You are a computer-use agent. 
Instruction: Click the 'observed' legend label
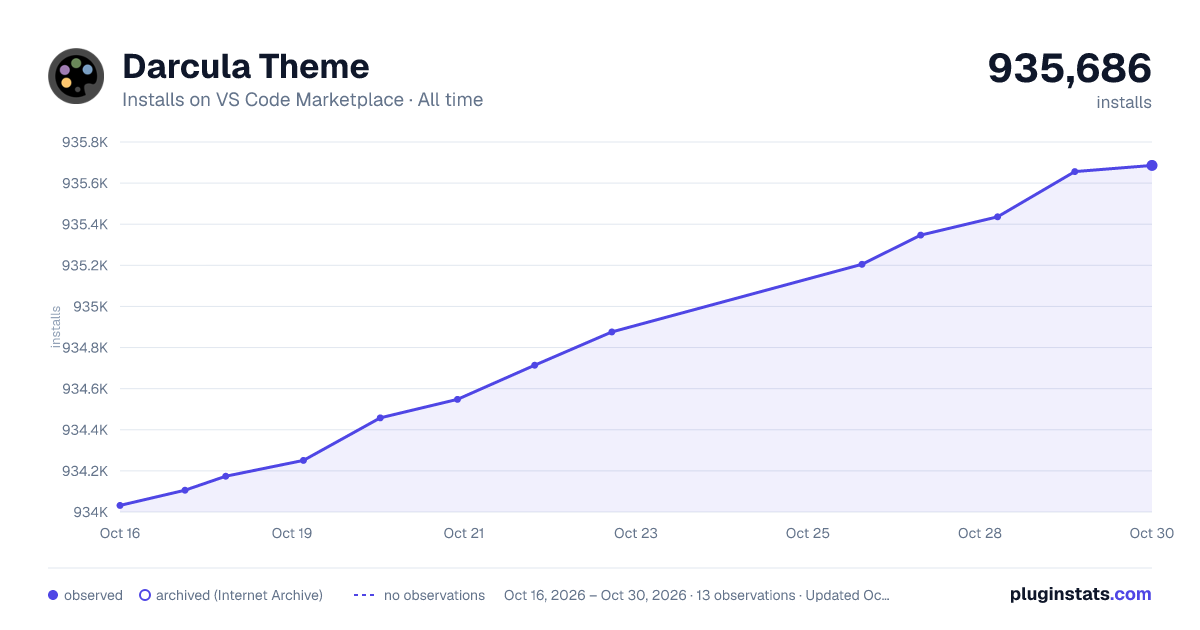click(93, 595)
